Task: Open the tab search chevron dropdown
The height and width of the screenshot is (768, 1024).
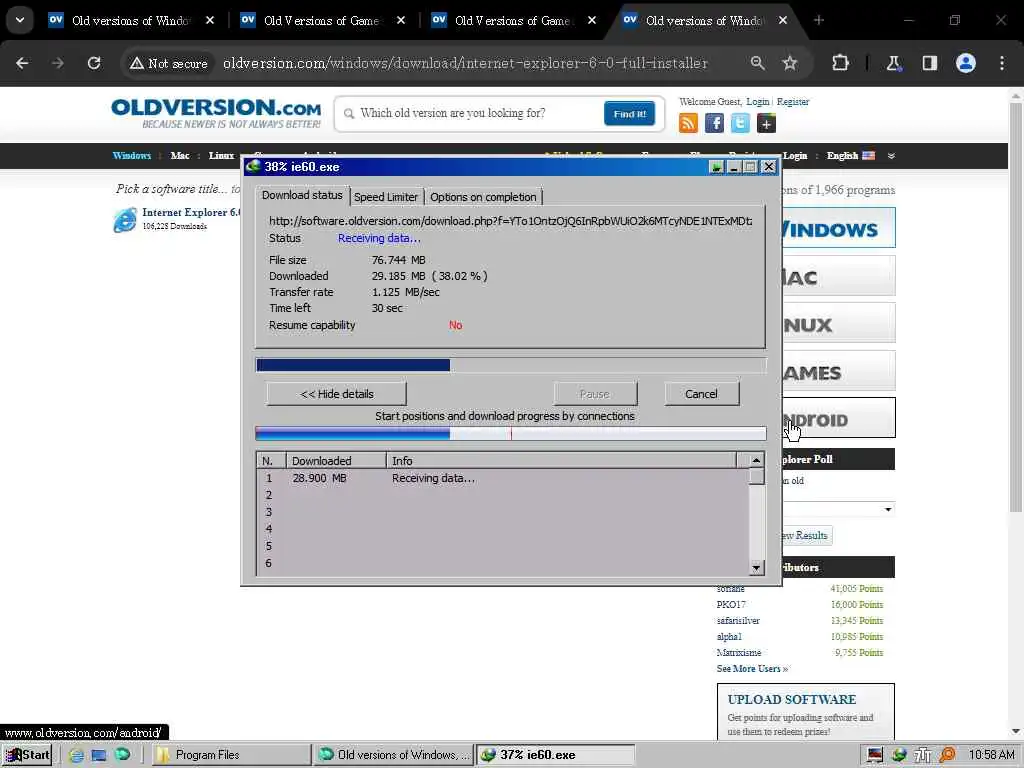Action: [x=20, y=20]
